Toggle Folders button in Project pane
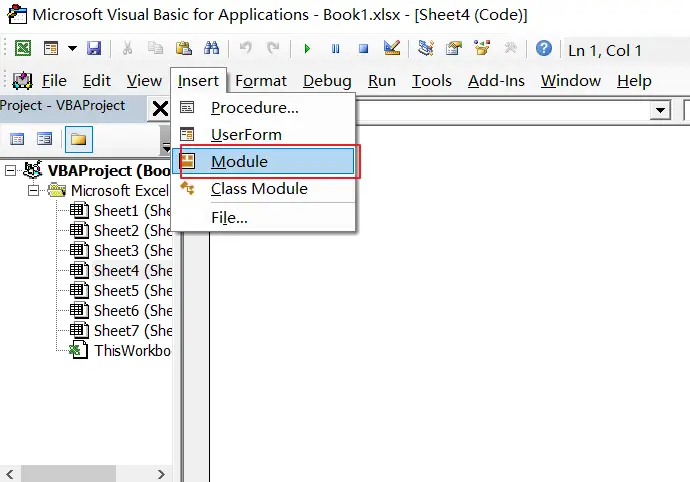 point(79,140)
